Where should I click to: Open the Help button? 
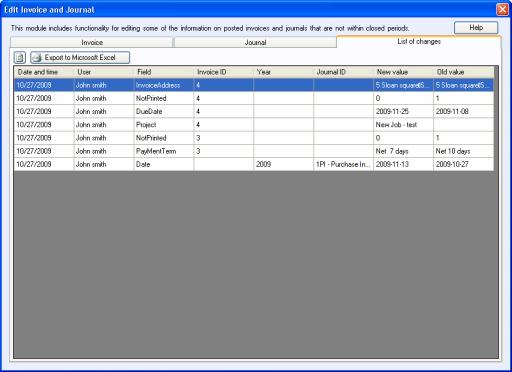point(476,28)
